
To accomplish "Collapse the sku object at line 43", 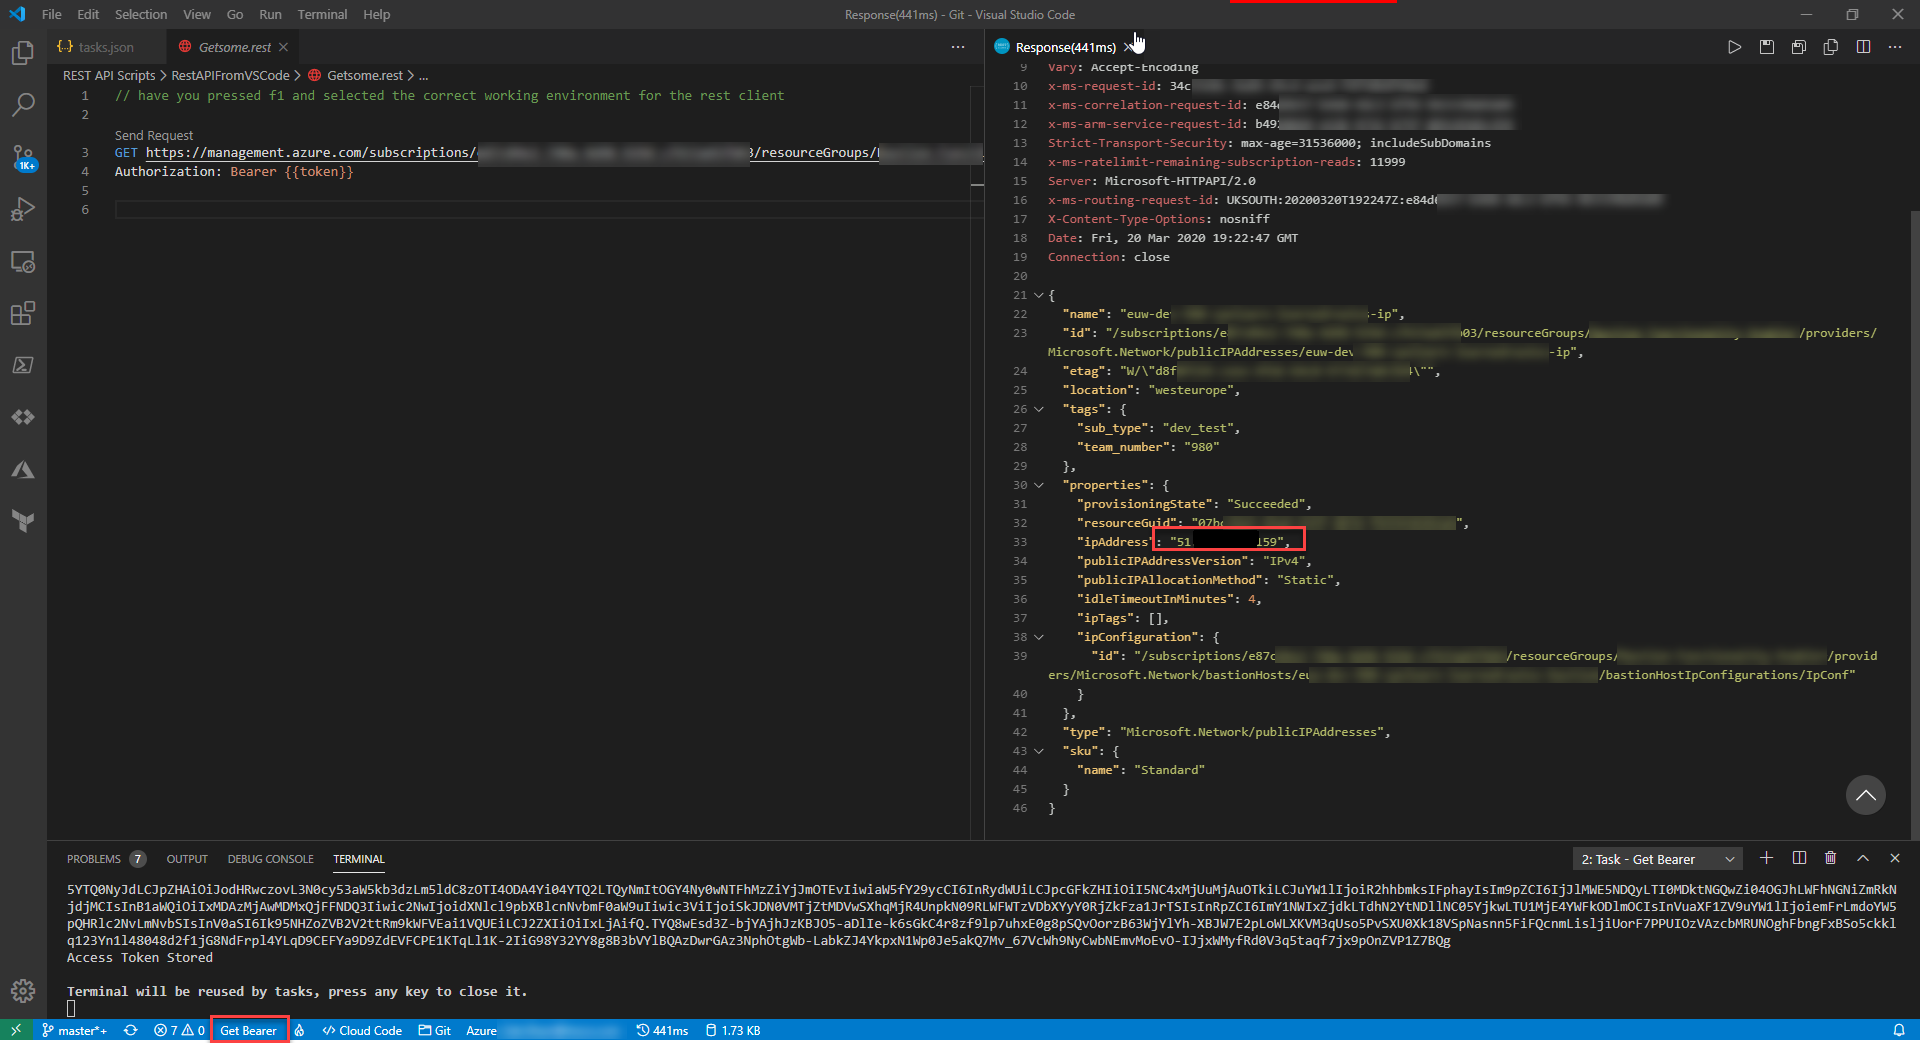I will pyautogui.click(x=1039, y=751).
